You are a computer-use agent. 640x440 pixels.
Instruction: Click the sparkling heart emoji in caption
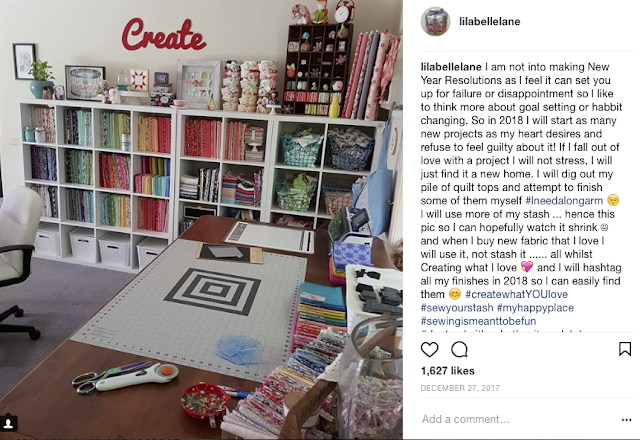[x=527, y=267]
